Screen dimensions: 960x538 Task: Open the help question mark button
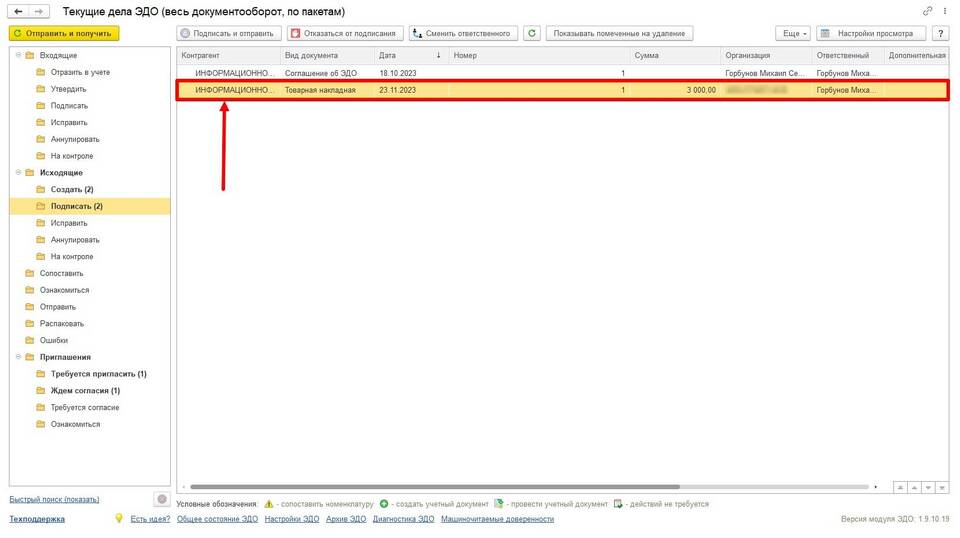pyautogui.click(x=940, y=33)
